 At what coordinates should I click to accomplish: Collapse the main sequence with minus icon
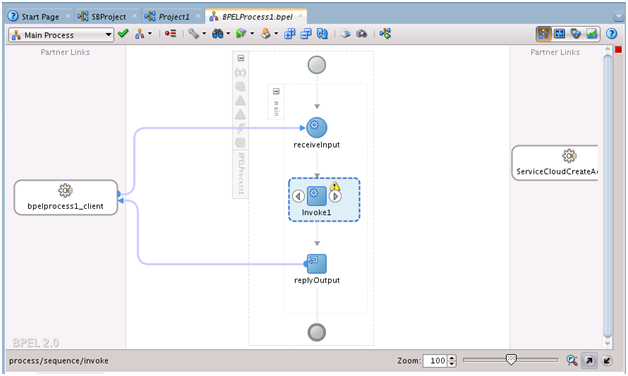276,91
